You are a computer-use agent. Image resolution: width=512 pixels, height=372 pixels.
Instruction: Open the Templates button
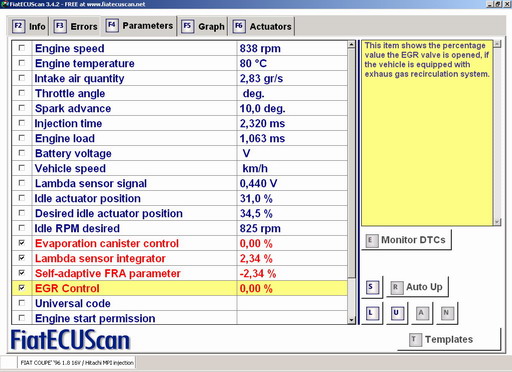449,339
